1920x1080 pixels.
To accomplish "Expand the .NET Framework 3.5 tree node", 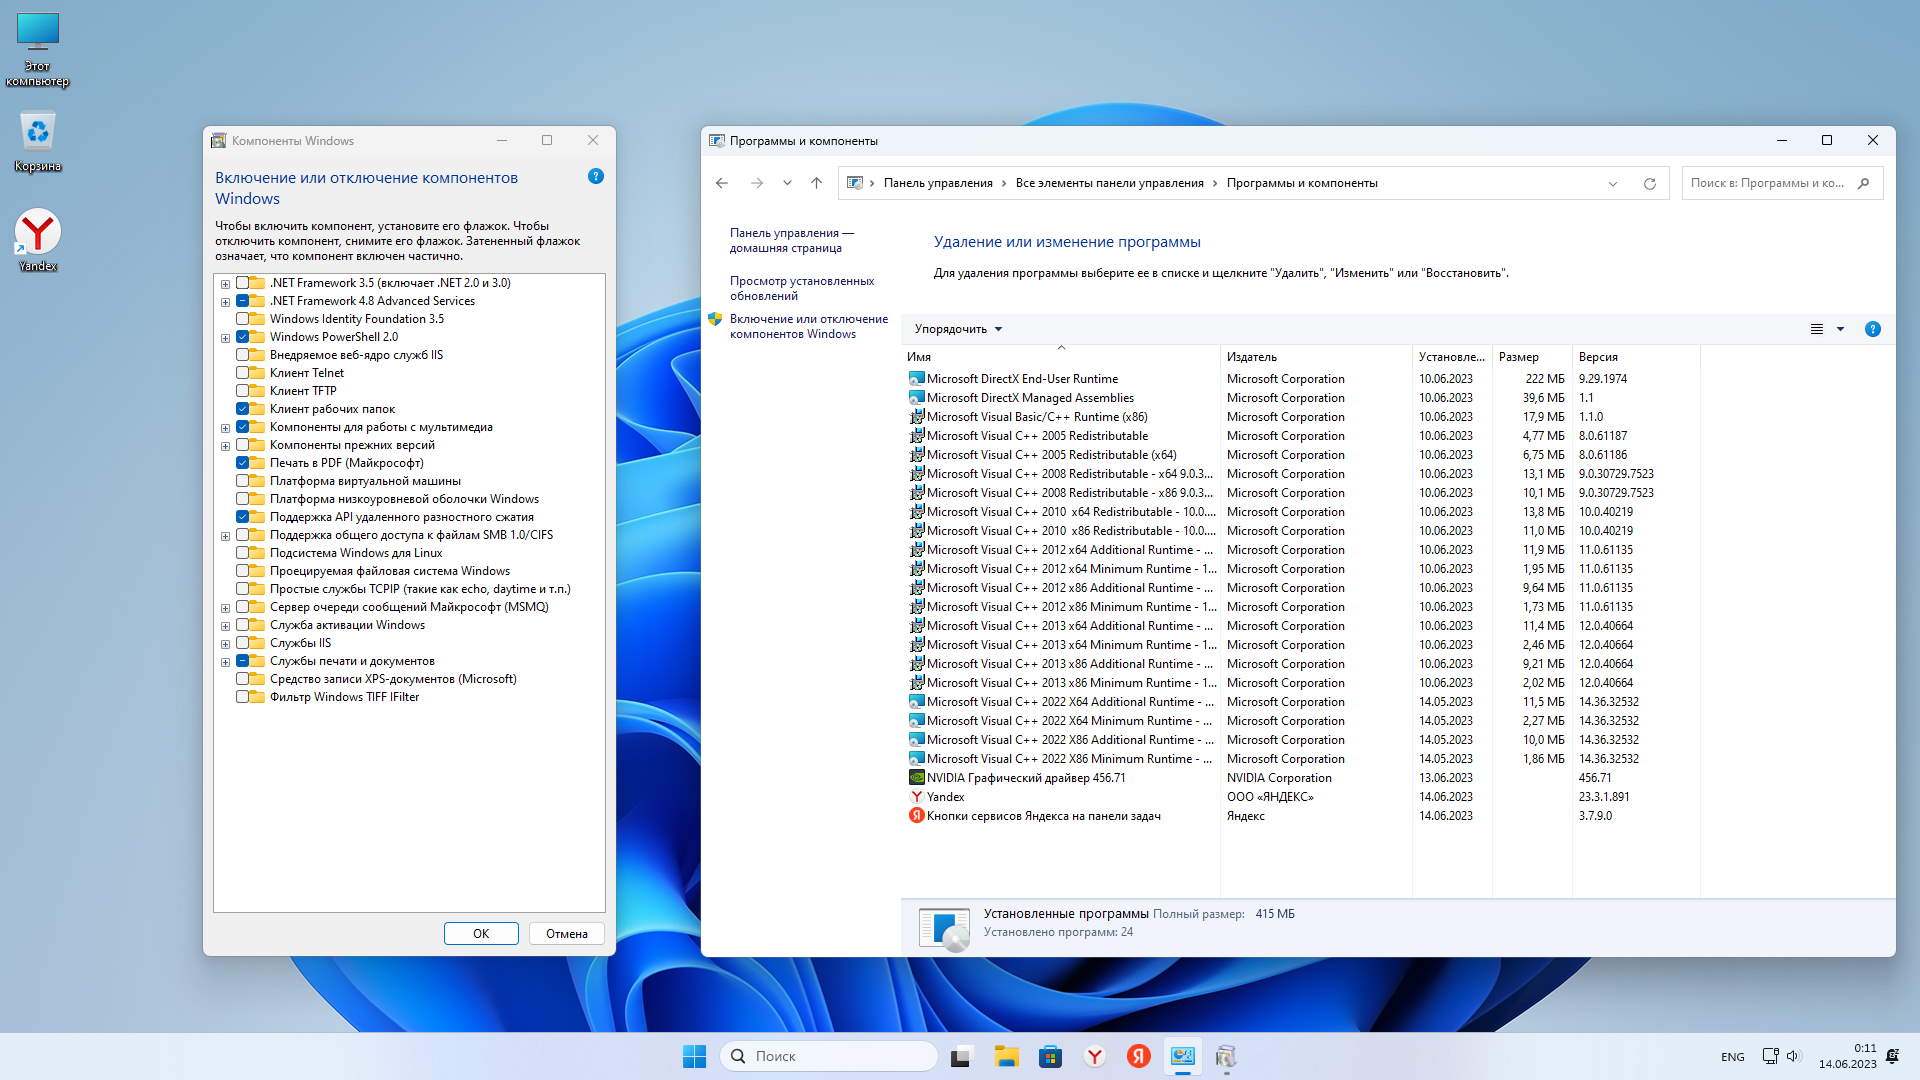I will click(225, 284).
